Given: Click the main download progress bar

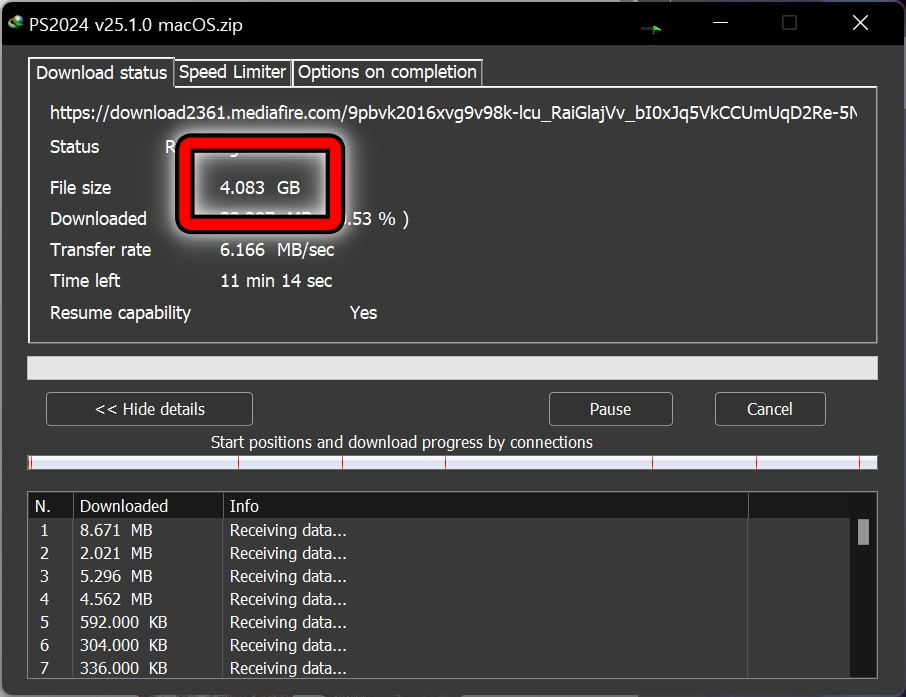Looking at the screenshot, I should coord(452,368).
